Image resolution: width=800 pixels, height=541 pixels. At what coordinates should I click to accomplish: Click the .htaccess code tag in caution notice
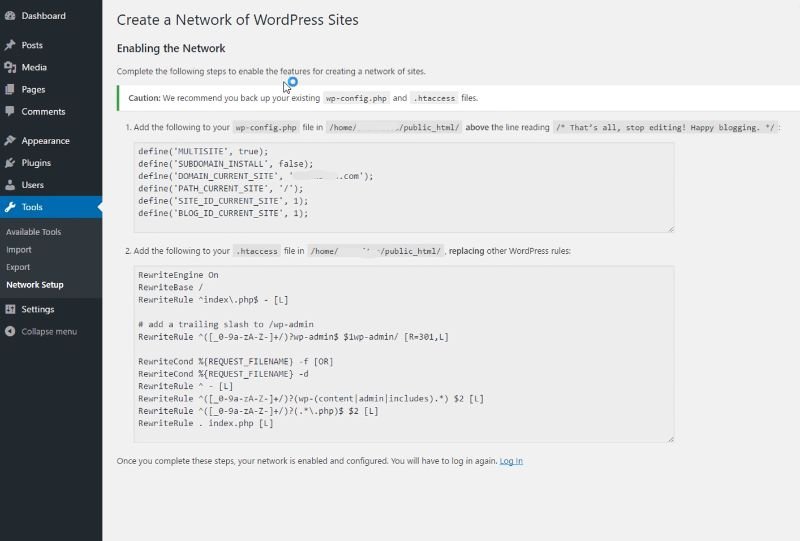pyautogui.click(x=434, y=98)
